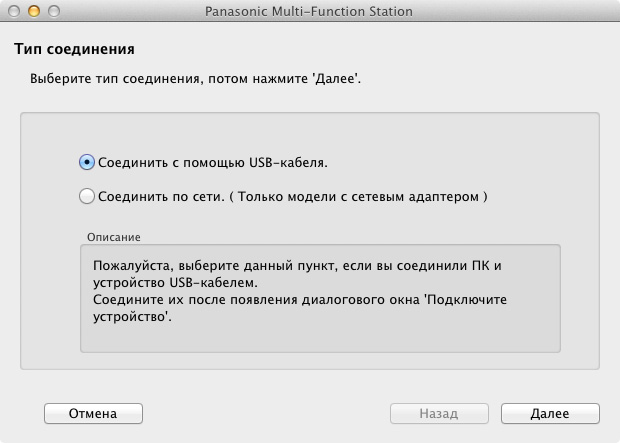Click the 'Описание' group label
The width and height of the screenshot is (620, 443).
tap(113, 237)
